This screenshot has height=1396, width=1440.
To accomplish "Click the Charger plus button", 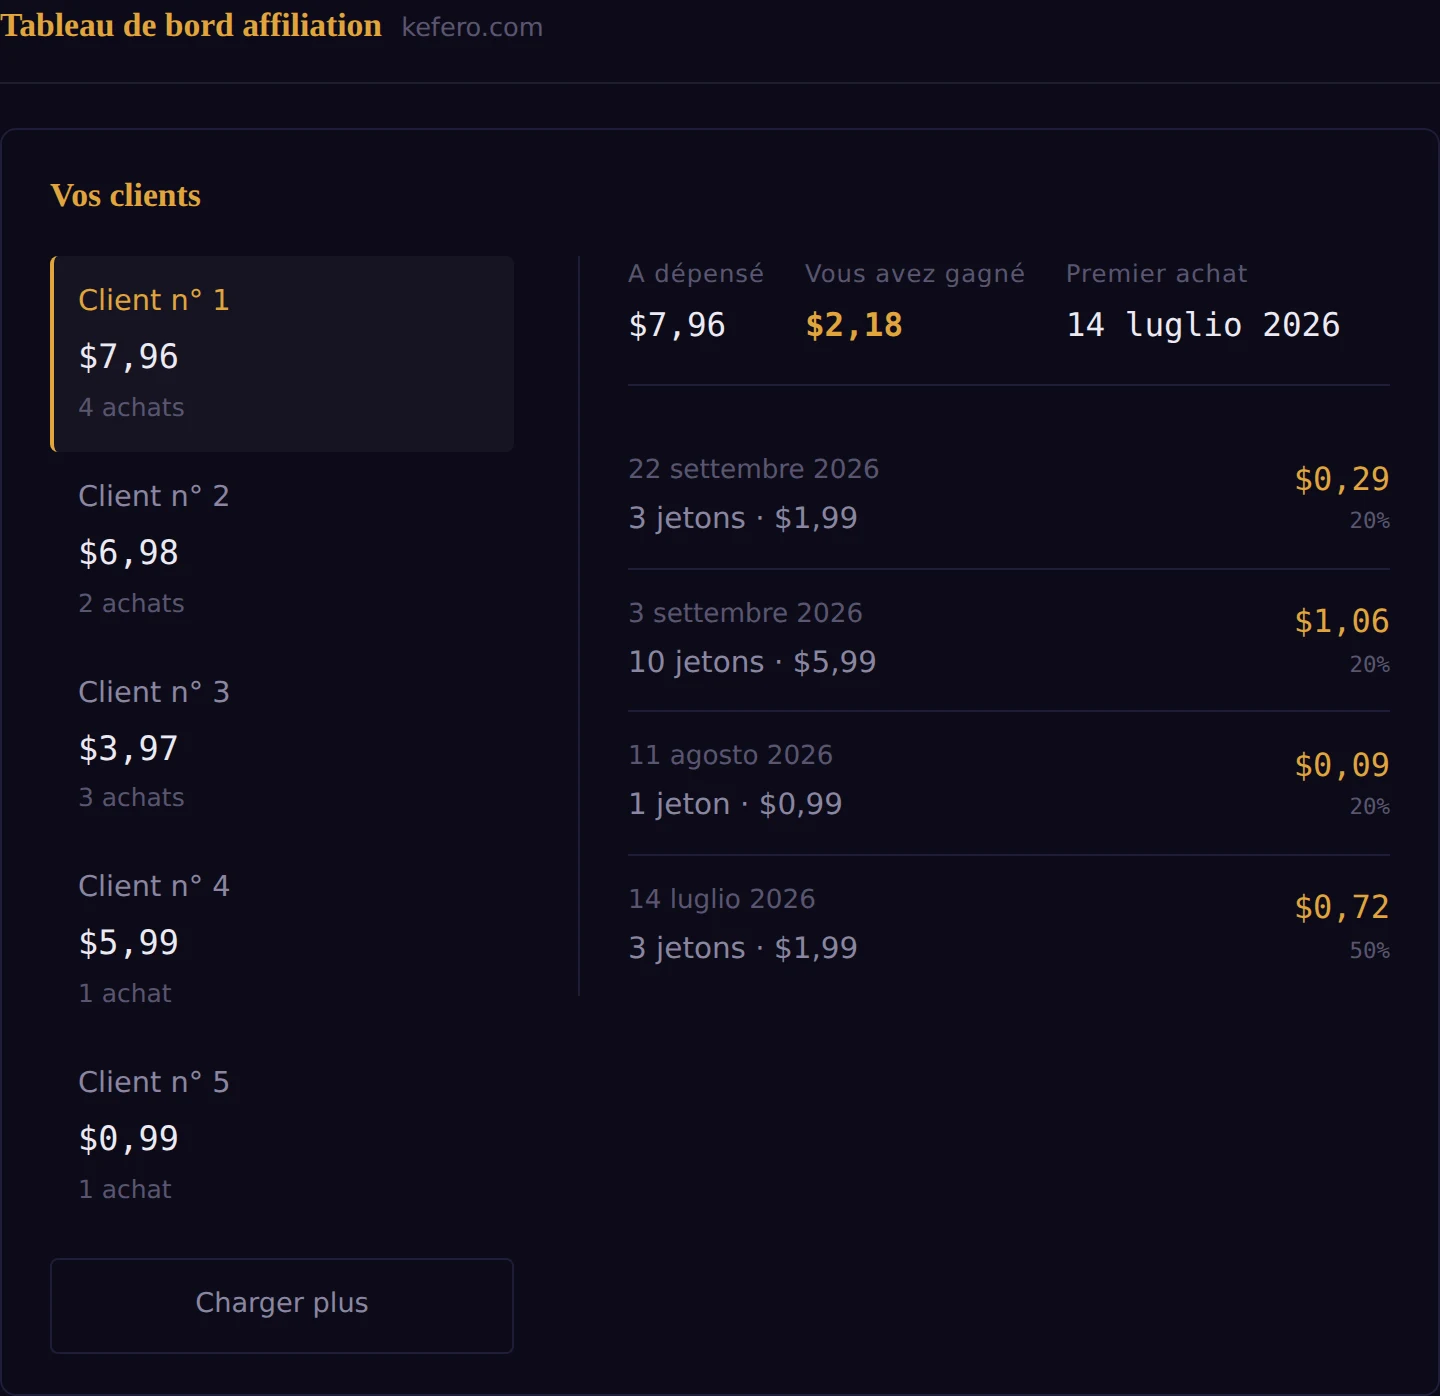I will pos(282,1305).
